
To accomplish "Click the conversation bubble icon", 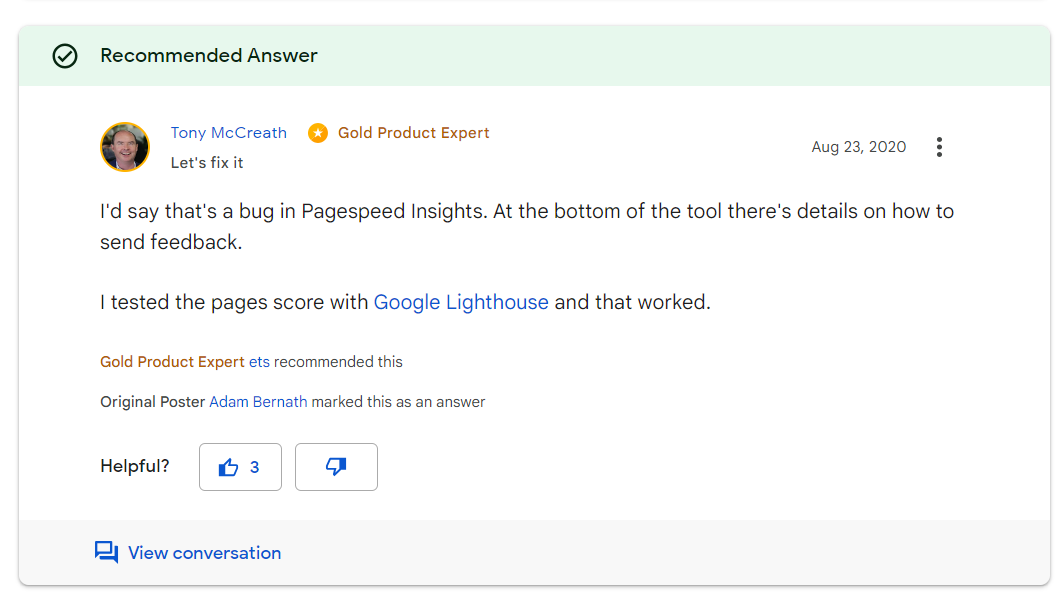I will (x=106, y=552).
